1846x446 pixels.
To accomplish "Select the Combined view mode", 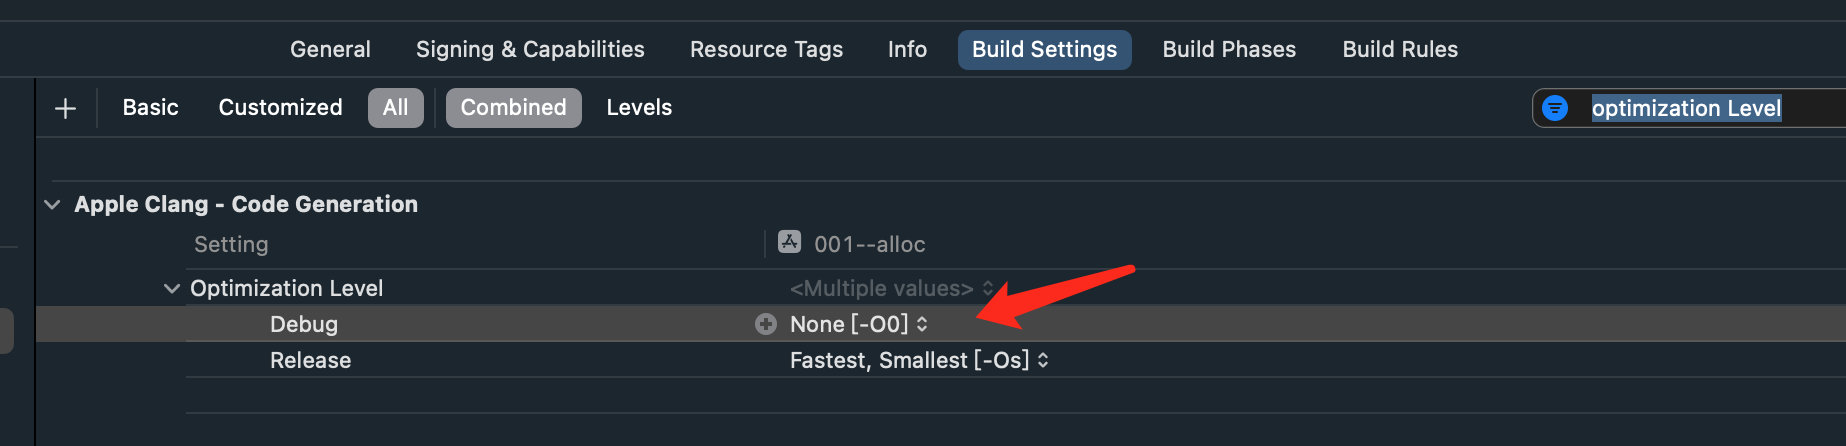I will click(514, 108).
